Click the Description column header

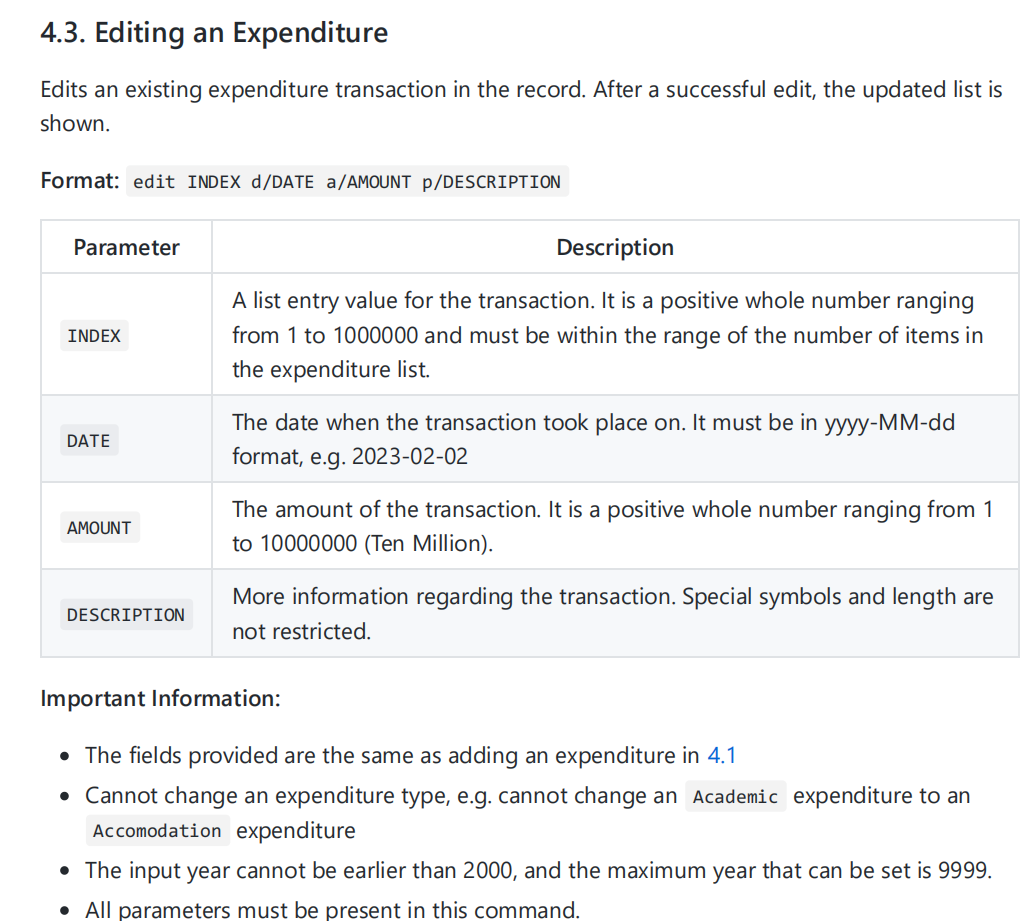click(x=615, y=247)
